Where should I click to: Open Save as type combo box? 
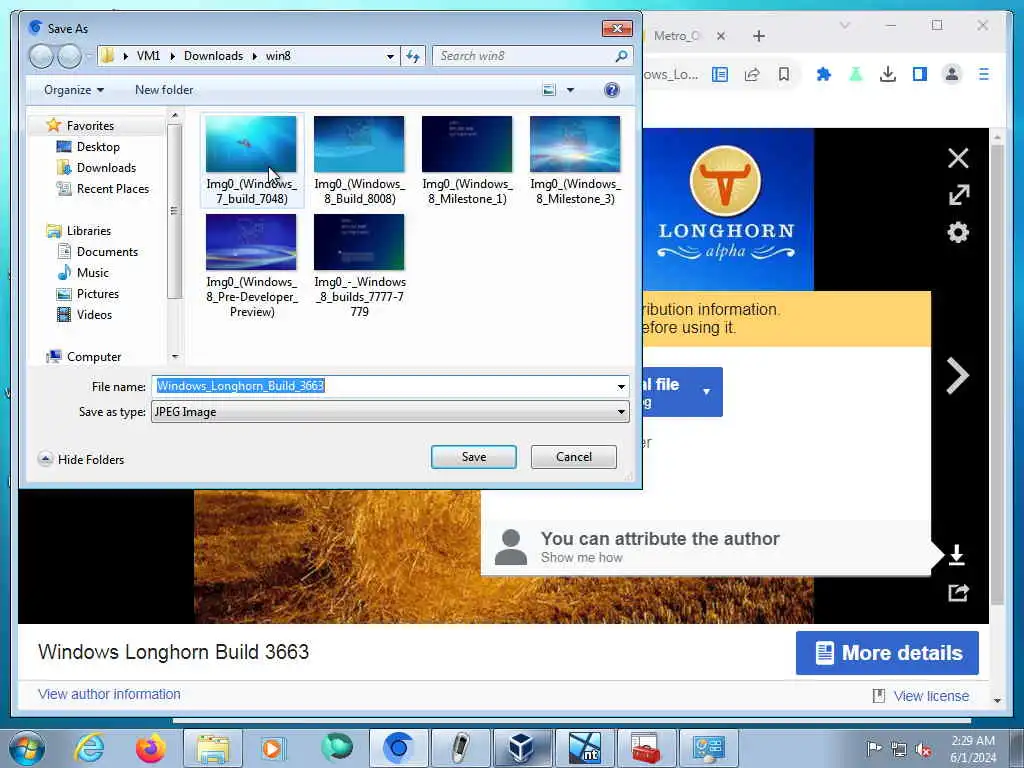(390, 412)
